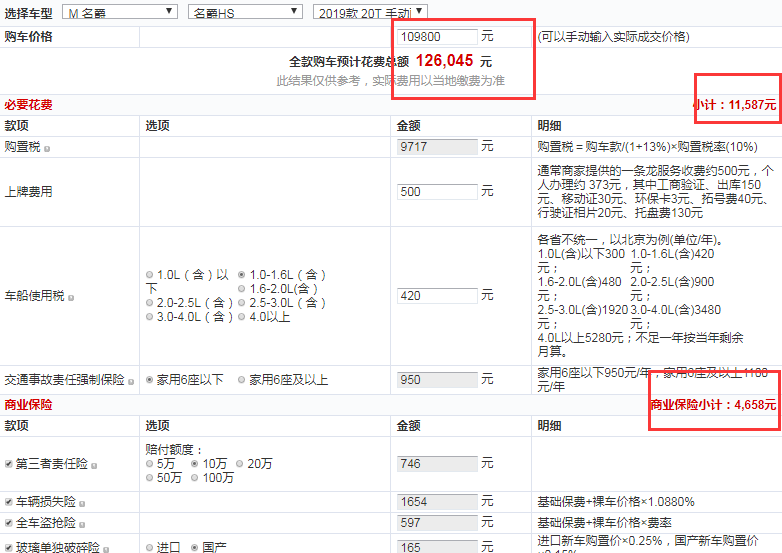Click the 小计：11,587元 subtotal

click(735, 105)
